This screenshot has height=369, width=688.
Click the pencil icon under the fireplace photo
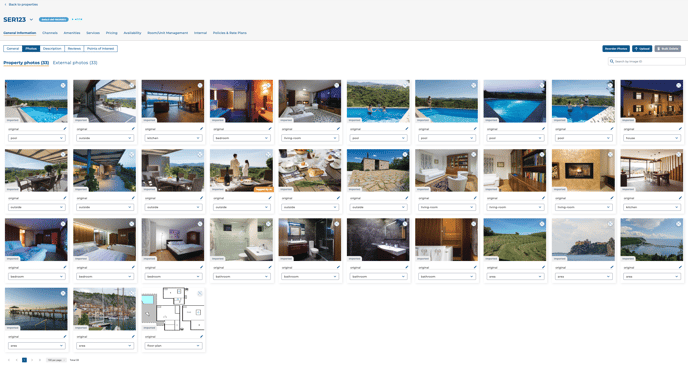tap(612, 198)
